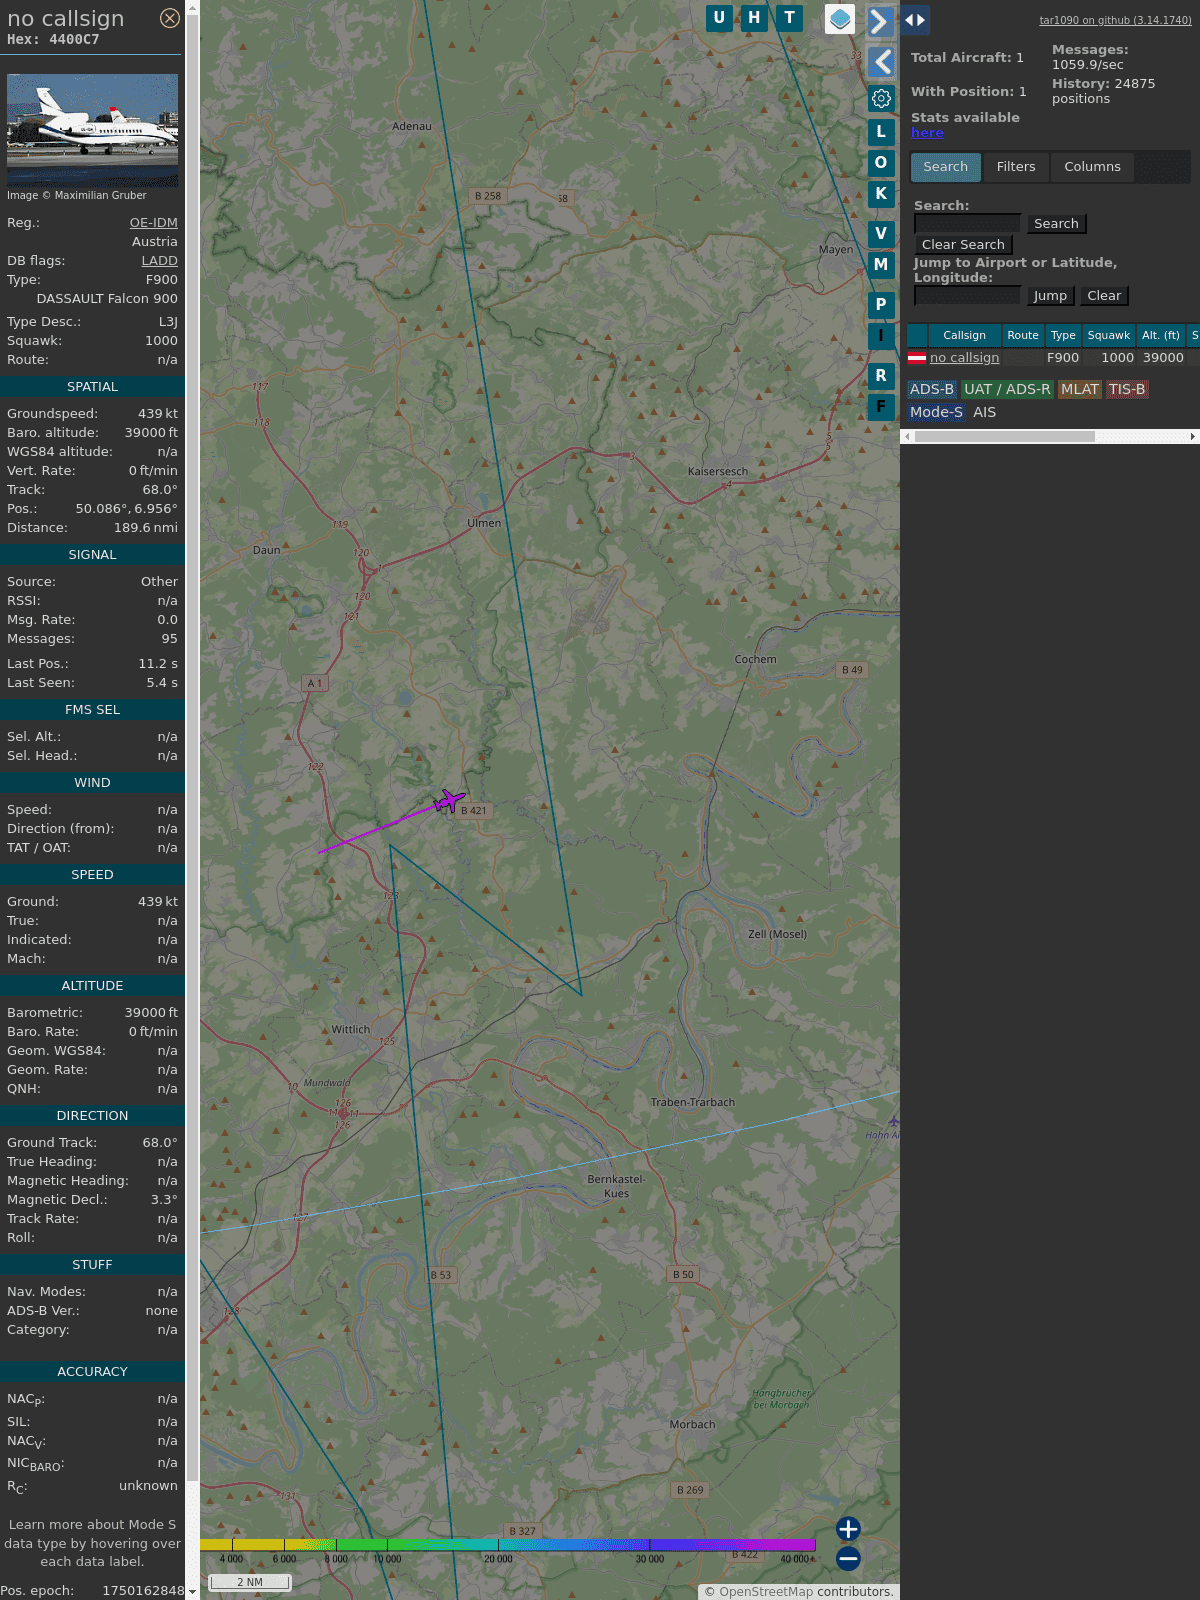Image resolution: width=1200 pixels, height=1600 pixels.
Task: Open the LADD database flag link
Action: [159, 261]
